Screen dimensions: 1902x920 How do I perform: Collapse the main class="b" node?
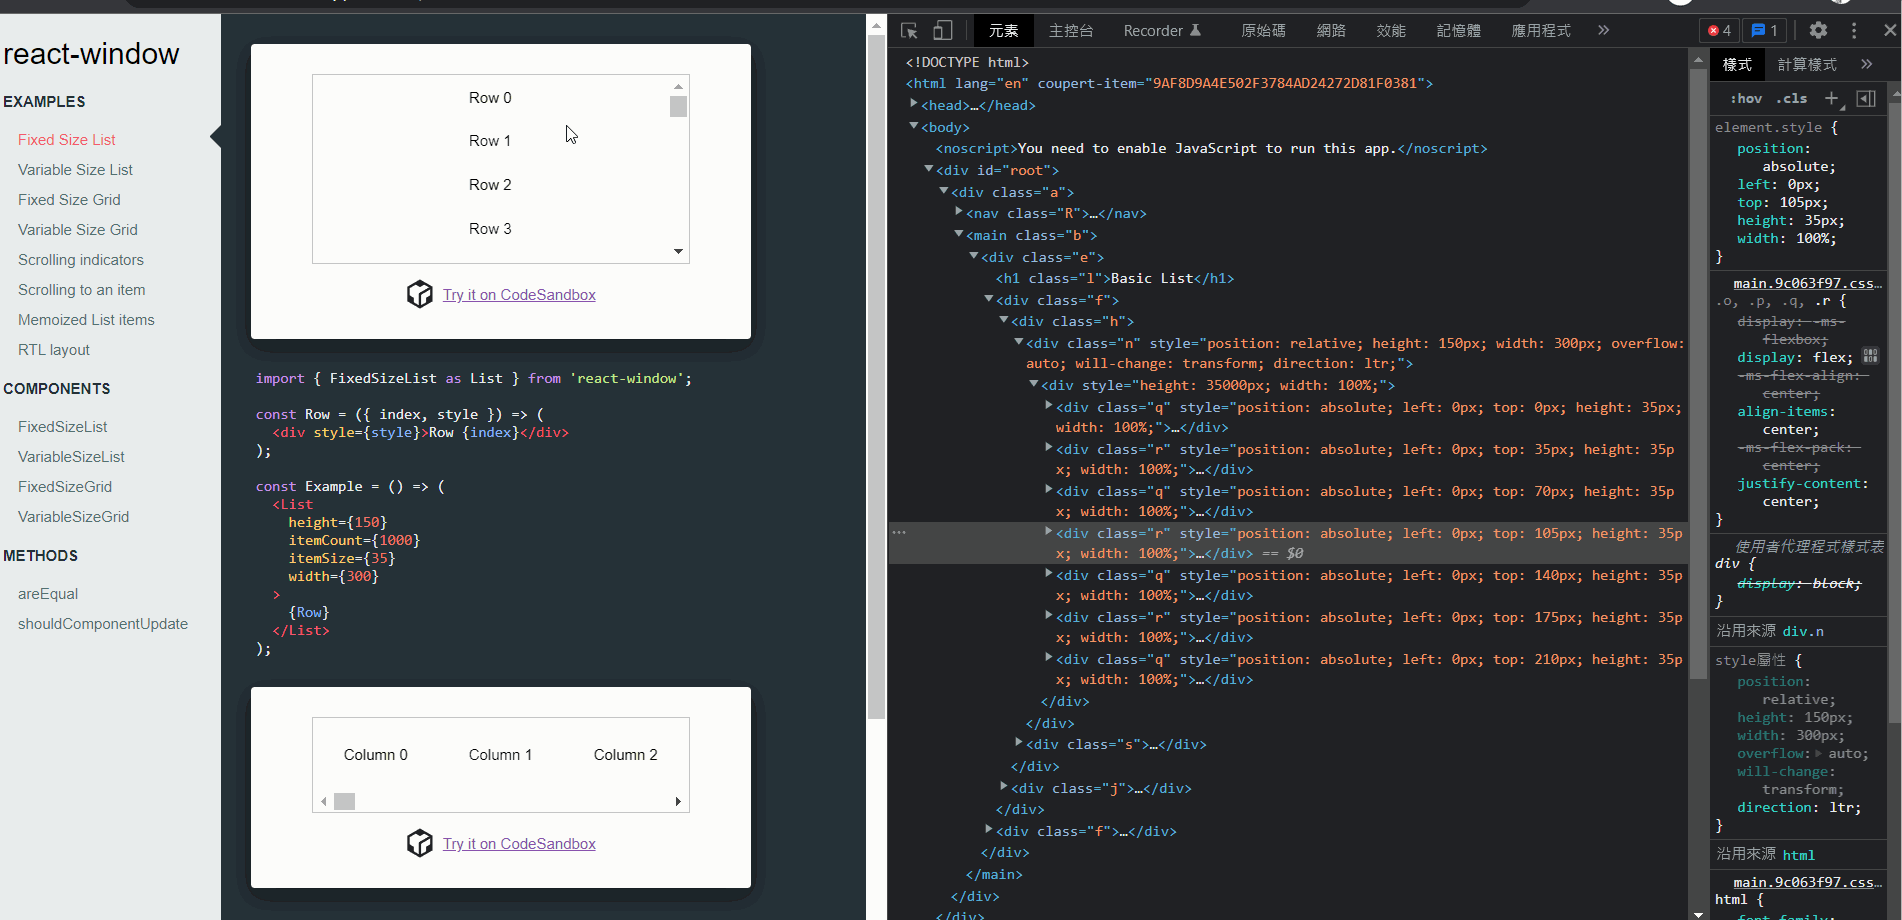(959, 234)
